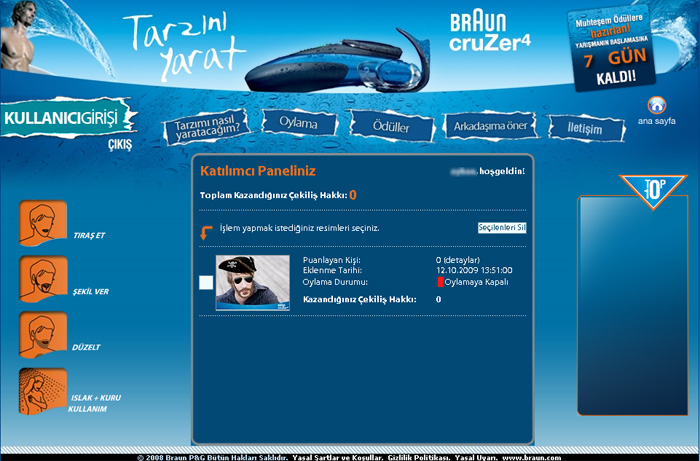Open the Düzelt trimming icon
Image resolution: width=700 pixels, height=461 pixels.
coord(43,335)
